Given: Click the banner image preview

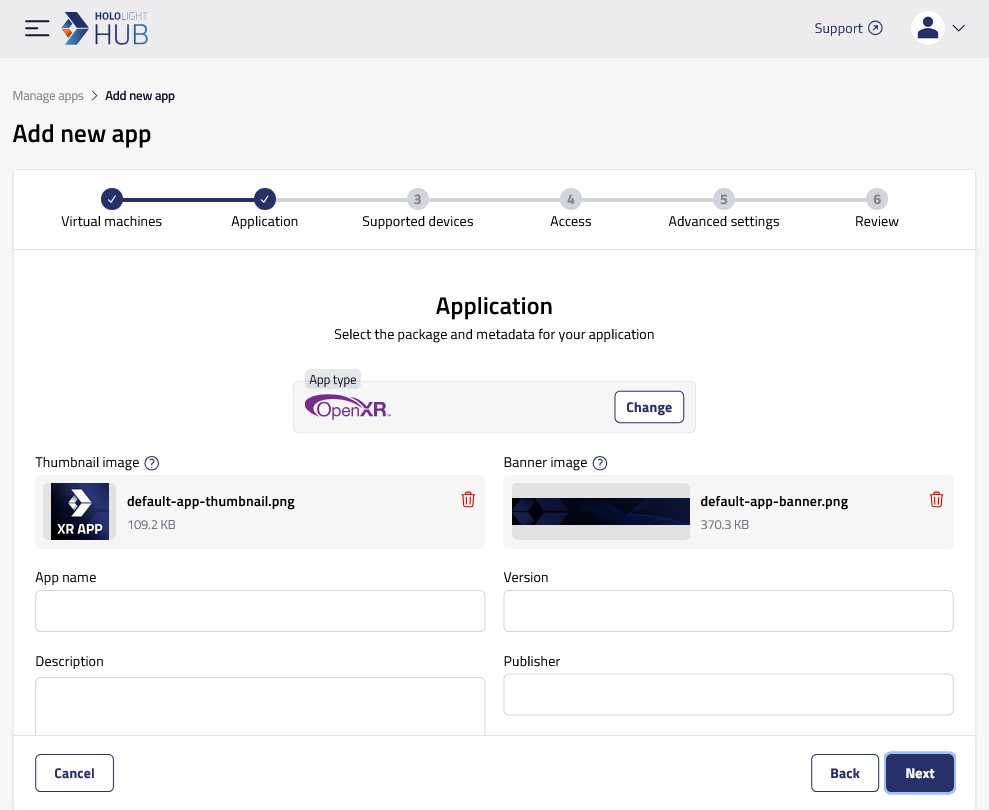Looking at the screenshot, I should coord(601,512).
